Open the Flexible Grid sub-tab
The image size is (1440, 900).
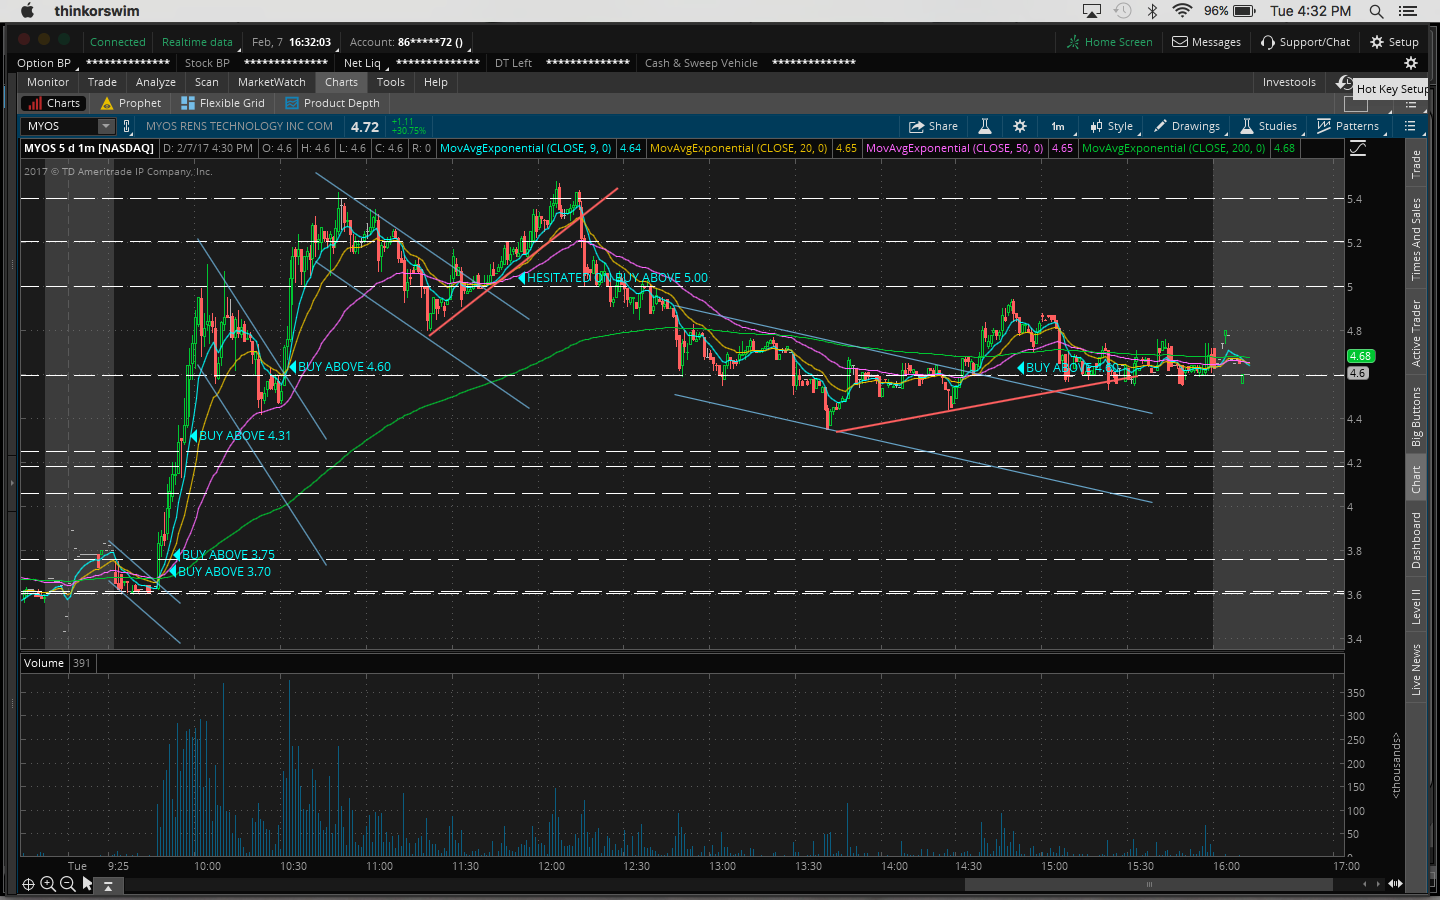pyautogui.click(x=223, y=103)
